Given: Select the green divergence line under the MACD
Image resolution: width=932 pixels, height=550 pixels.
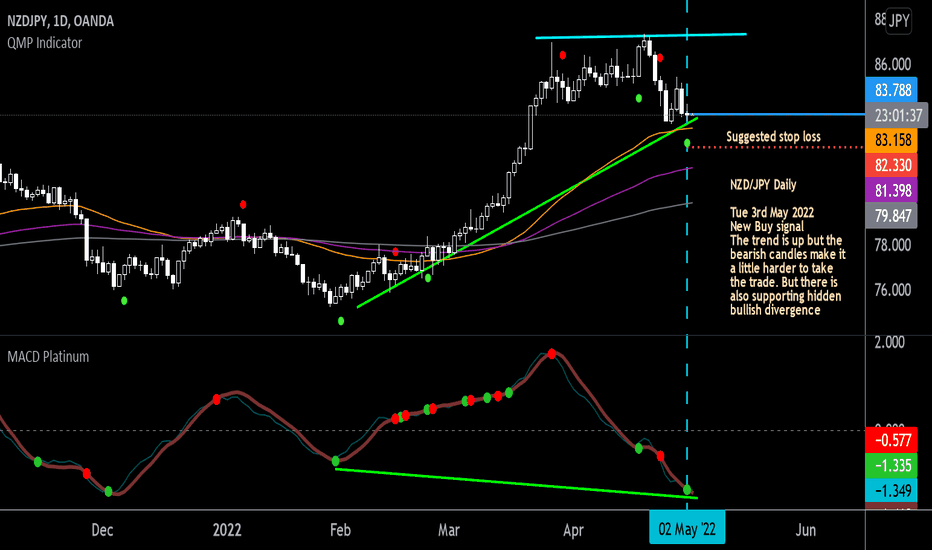Looking at the screenshot, I should (x=516, y=483).
